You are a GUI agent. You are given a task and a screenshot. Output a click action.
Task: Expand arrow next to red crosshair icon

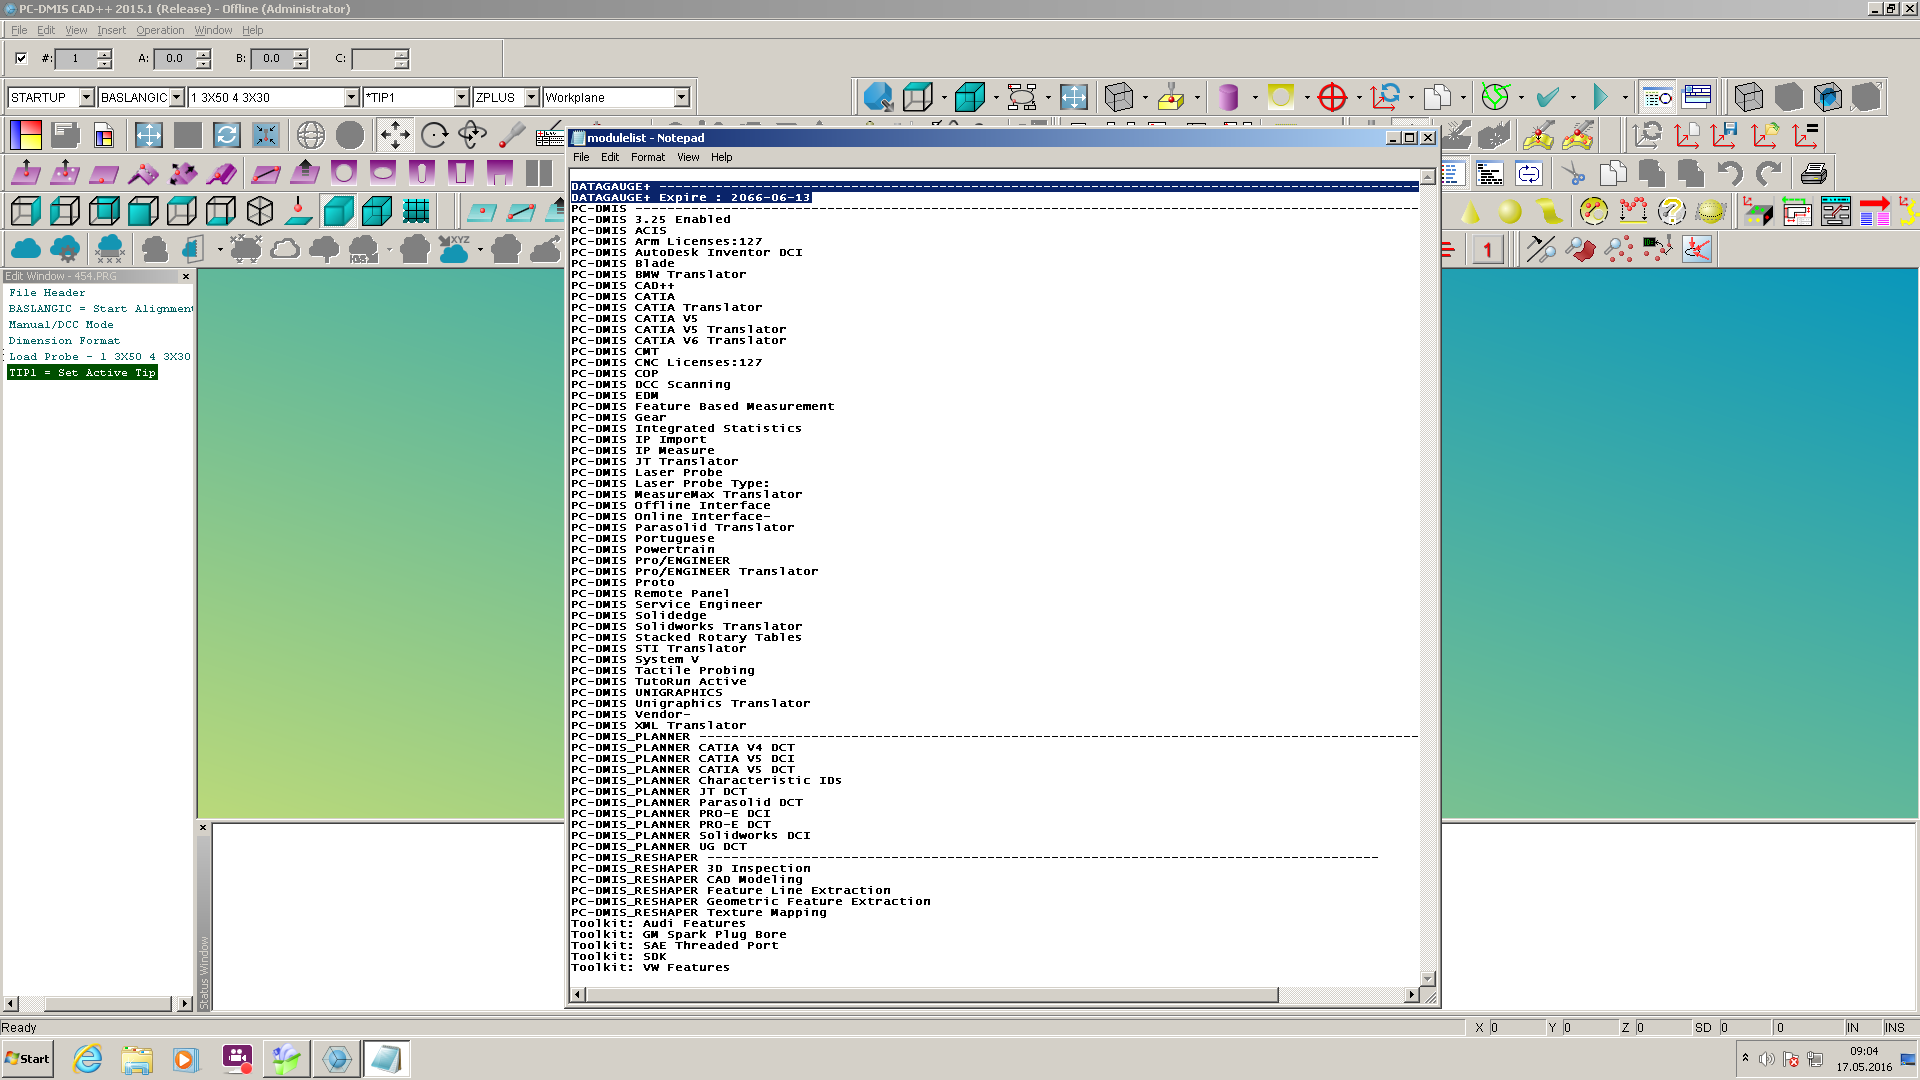1359,97
